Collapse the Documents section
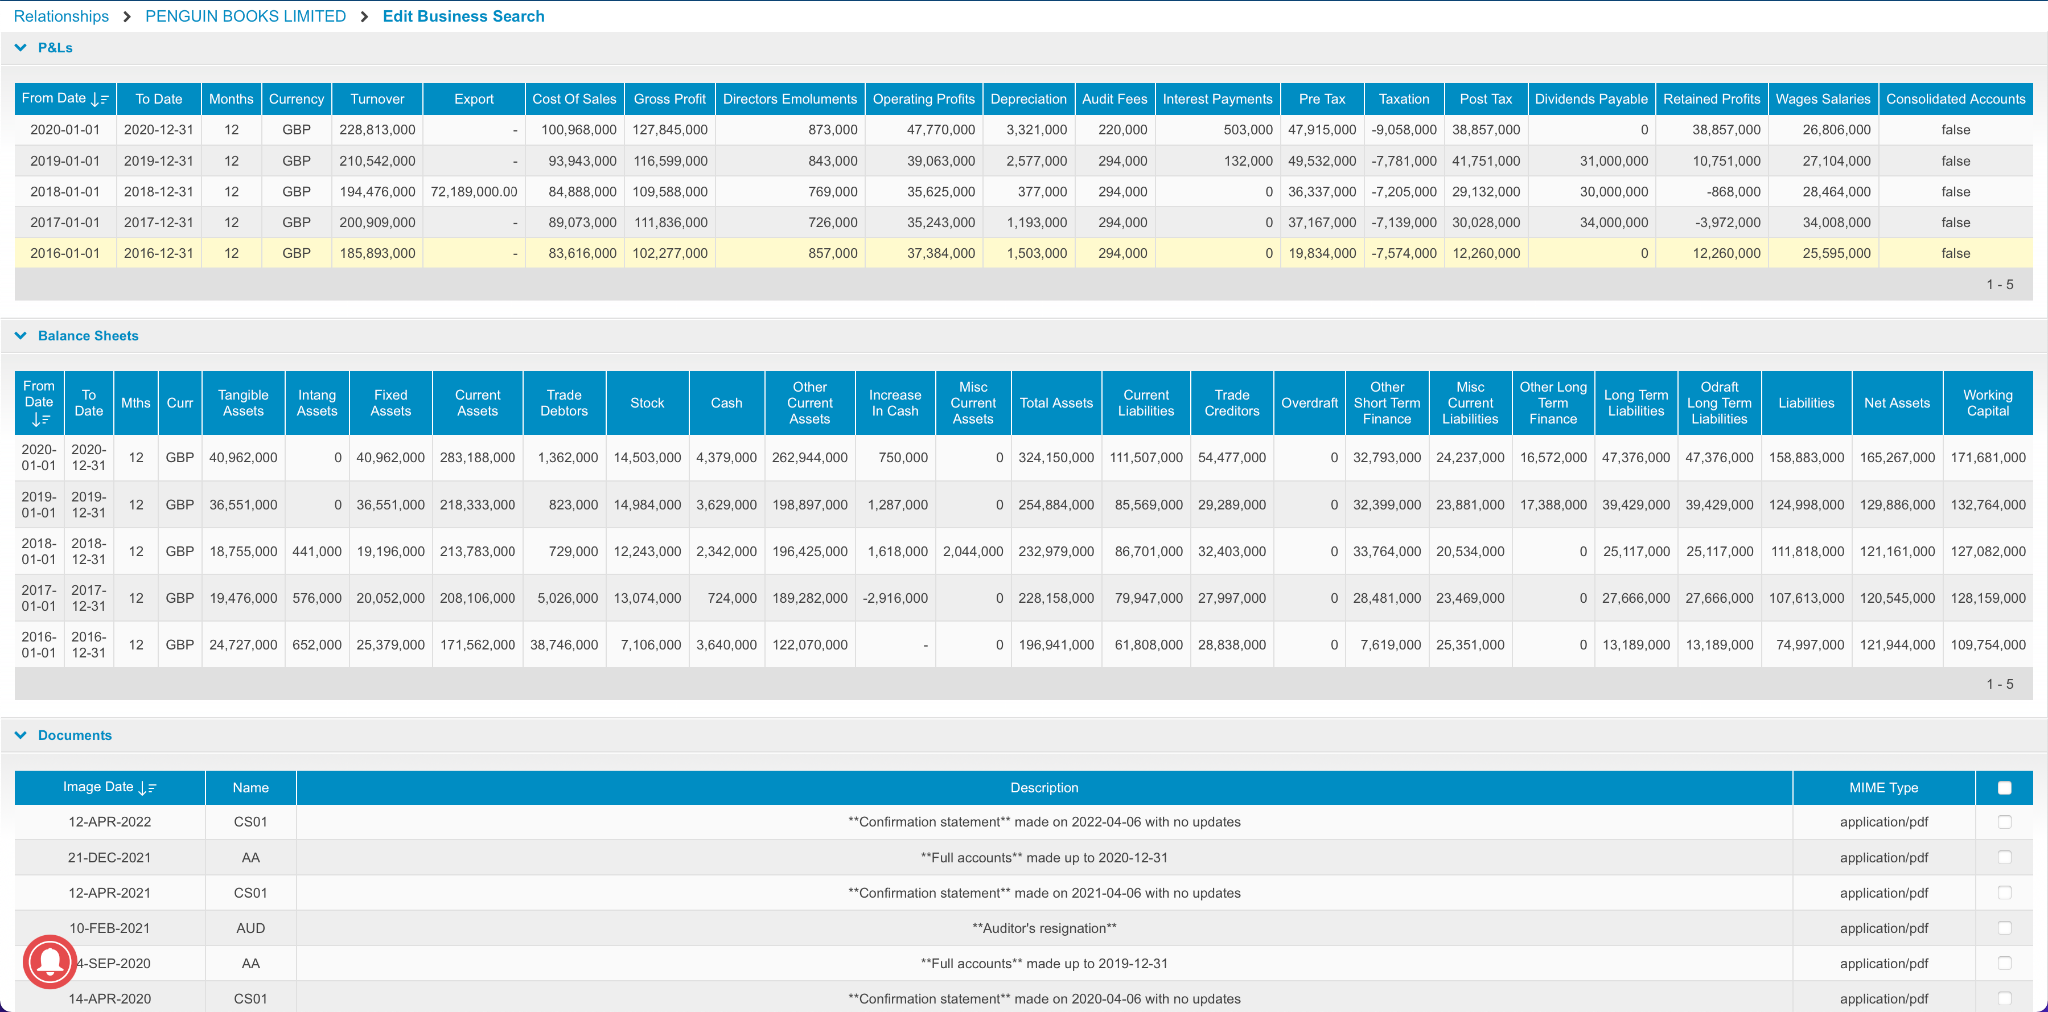Viewport: 2048px width, 1012px height. pyautogui.click(x=21, y=735)
